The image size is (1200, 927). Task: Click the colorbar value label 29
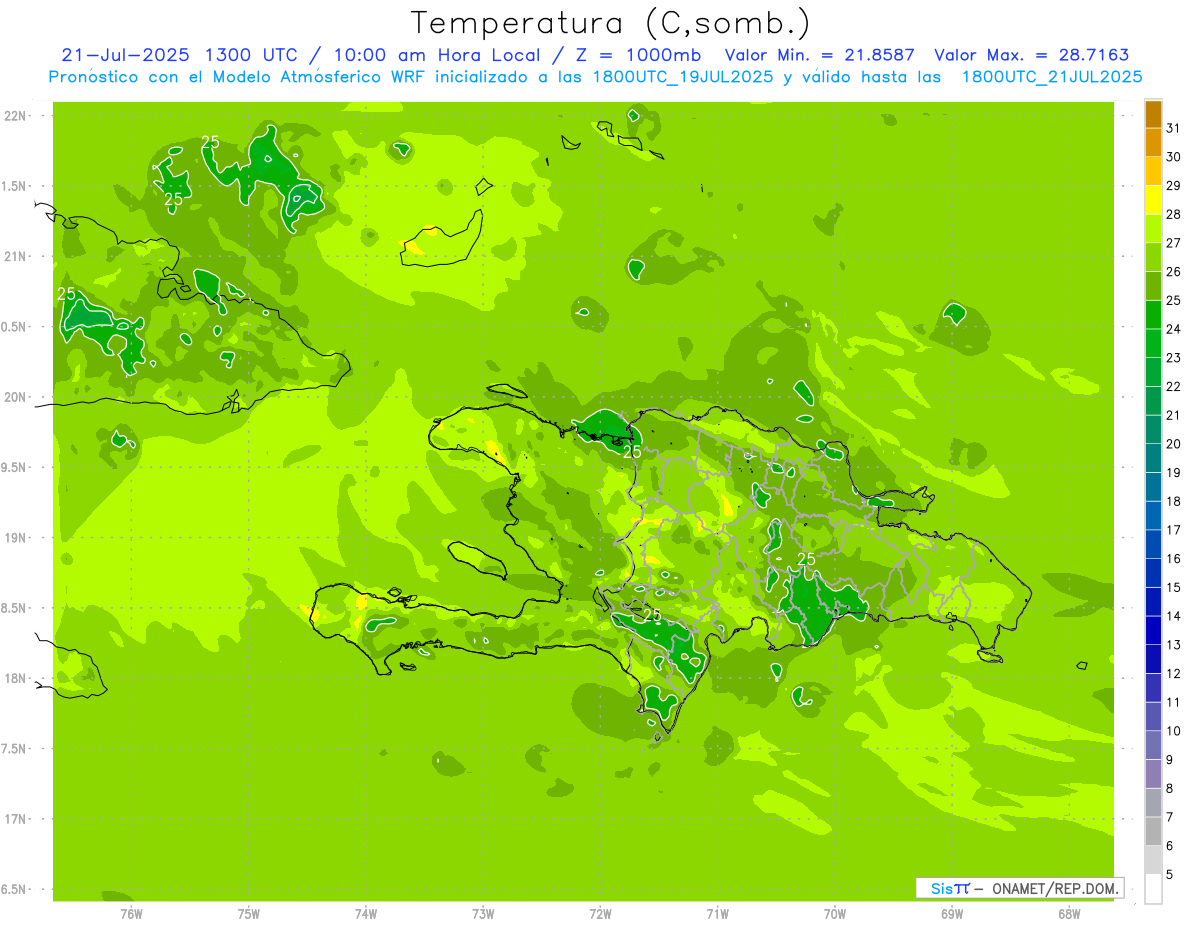(x=1174, y=185)
